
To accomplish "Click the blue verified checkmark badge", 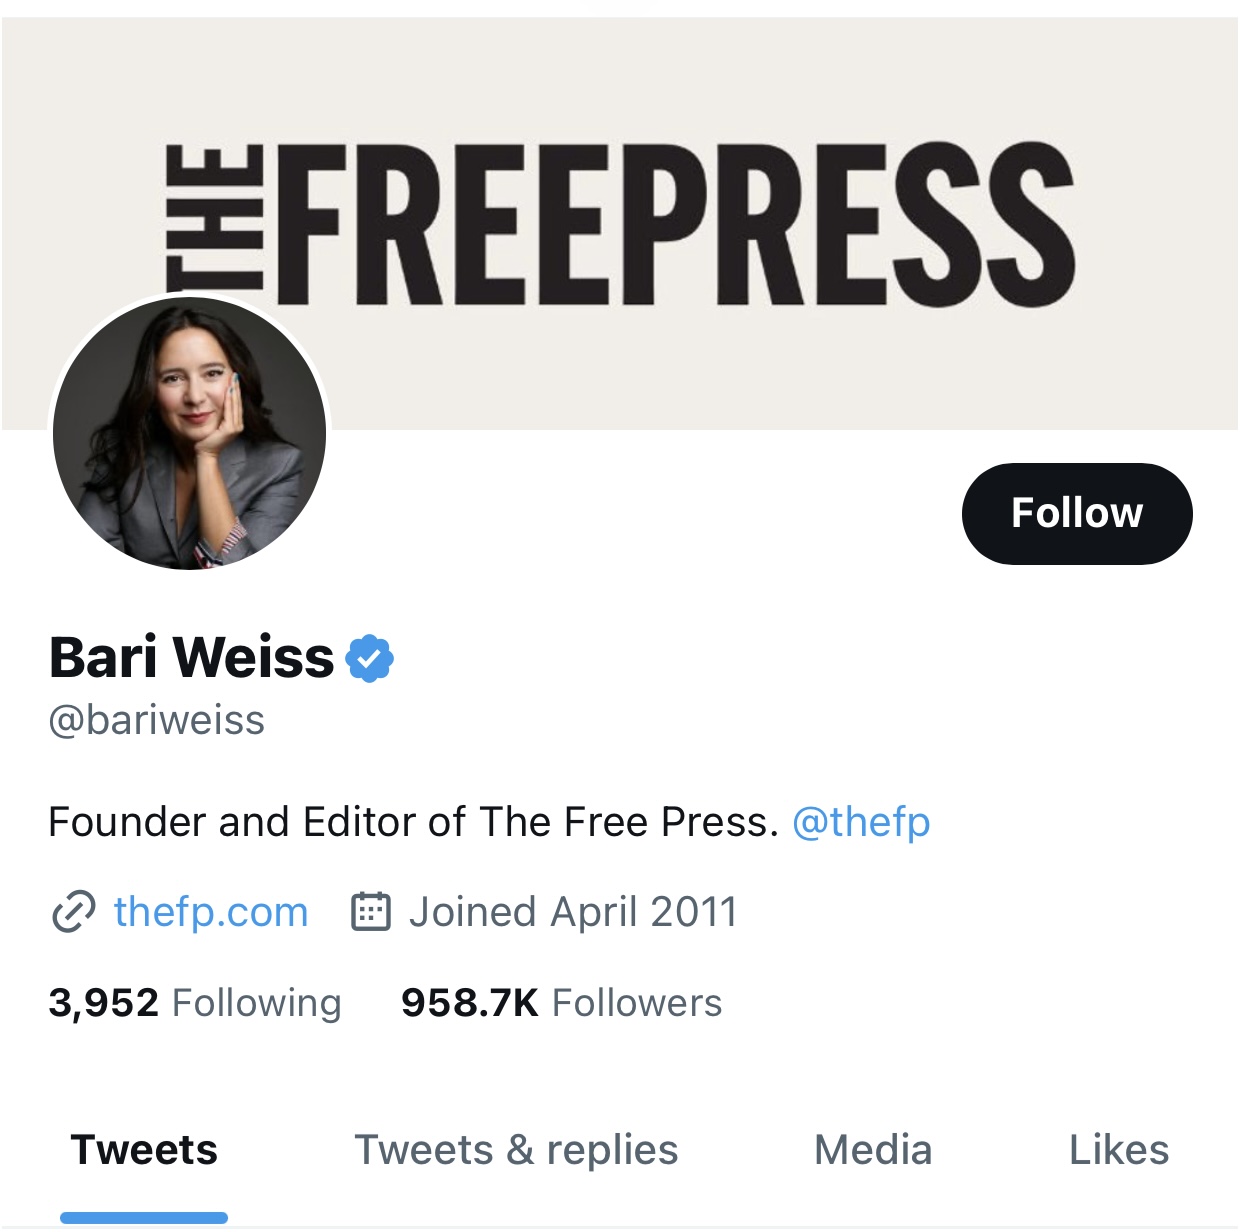I will [370, 658].
